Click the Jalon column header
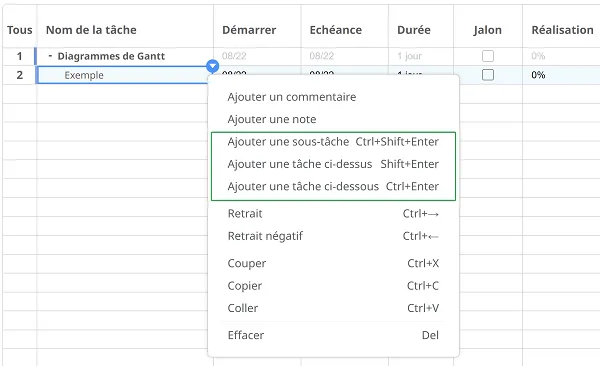Viewport: 600px width, 366px height. point(488,30)
